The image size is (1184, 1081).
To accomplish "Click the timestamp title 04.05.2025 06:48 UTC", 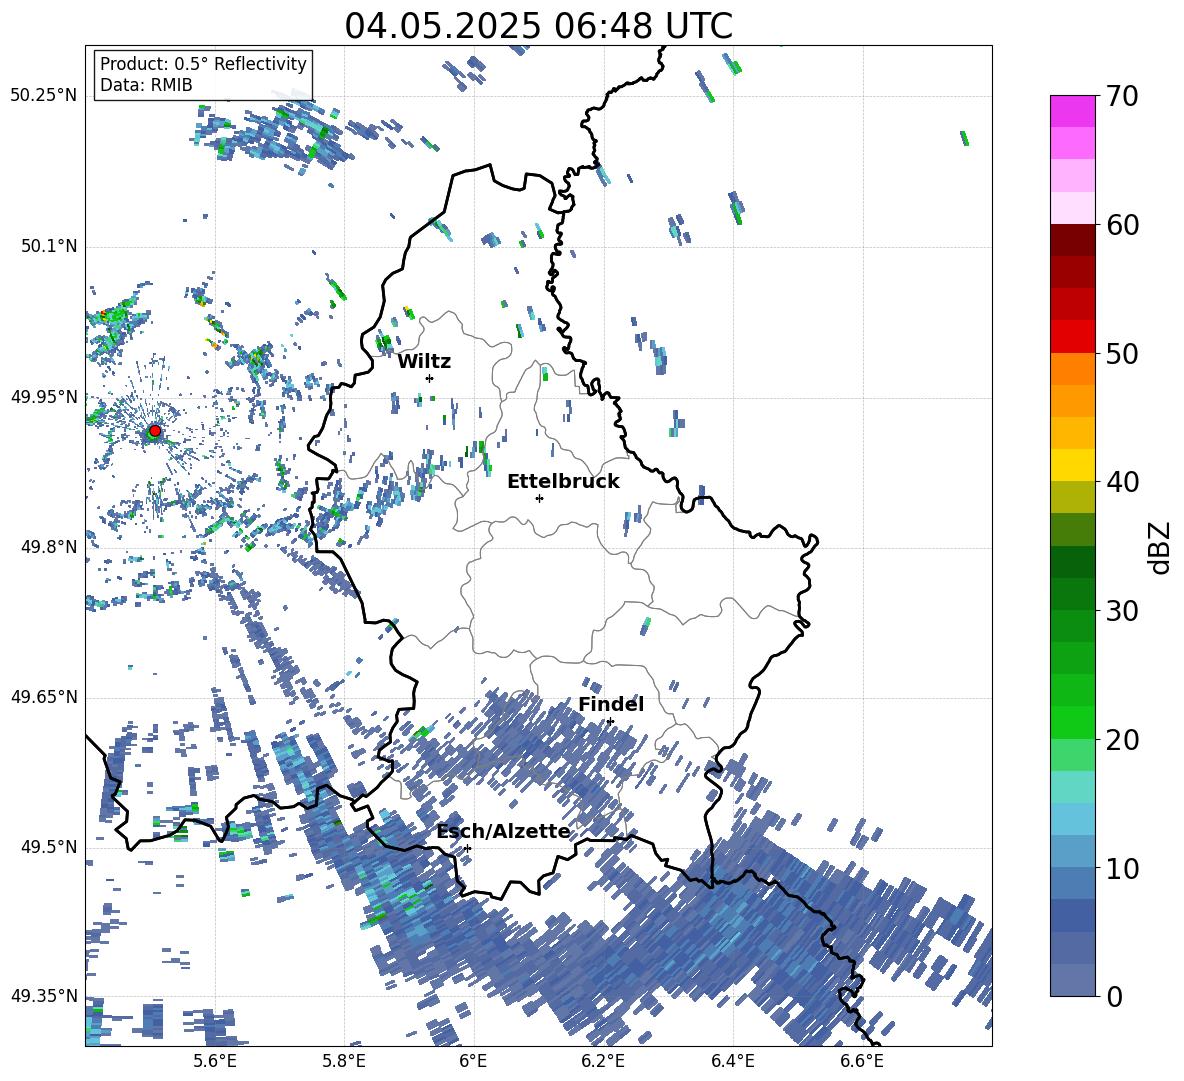I will point(538,26).
